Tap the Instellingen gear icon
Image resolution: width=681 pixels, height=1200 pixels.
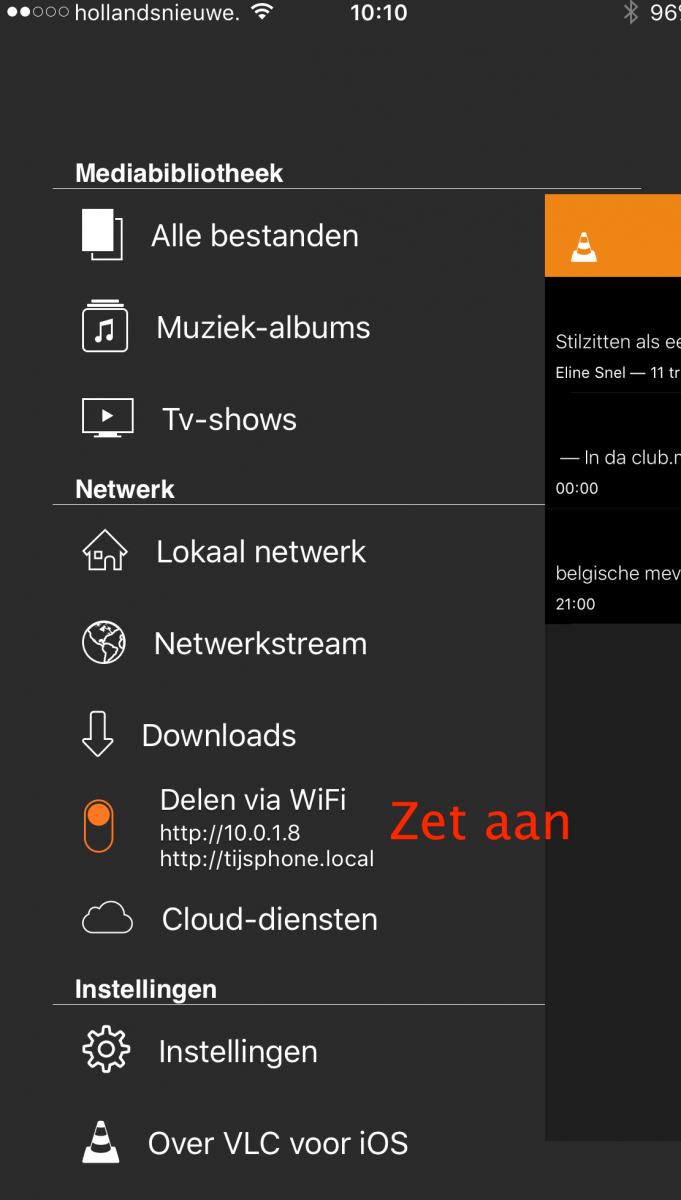[x=106, y=1050]
